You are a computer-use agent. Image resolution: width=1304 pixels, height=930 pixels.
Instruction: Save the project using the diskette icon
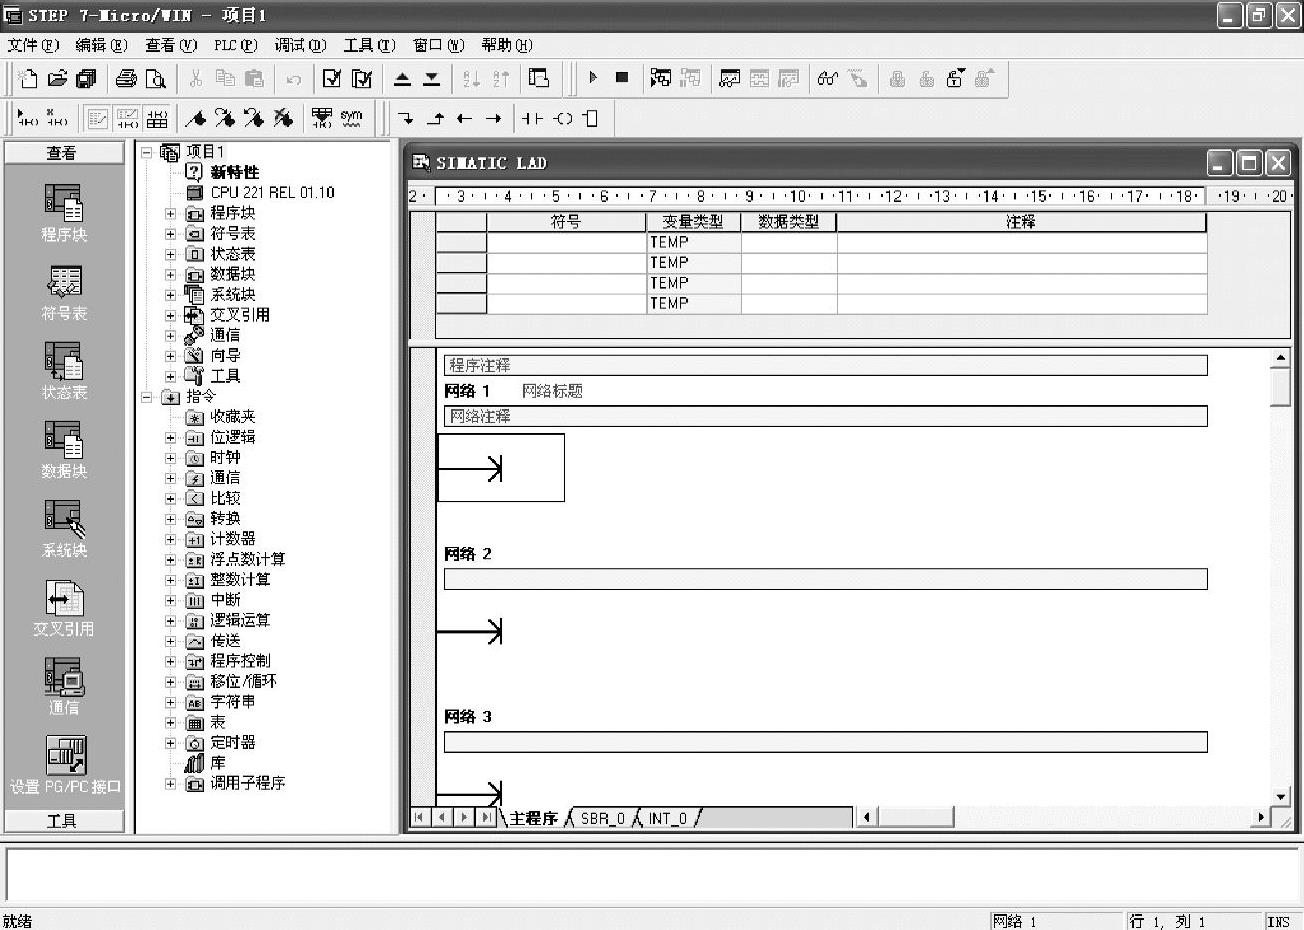pyautogui.click(x=86, y=79)
